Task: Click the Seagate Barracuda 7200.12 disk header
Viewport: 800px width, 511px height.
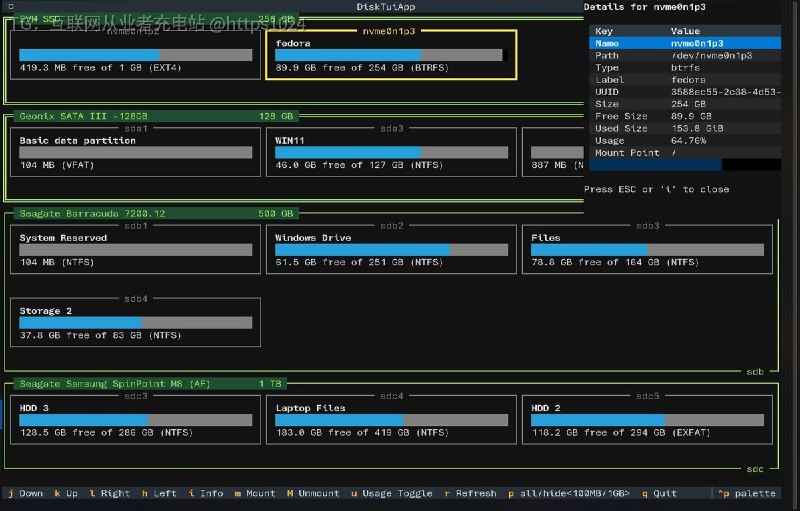Action: coord(156,213)
